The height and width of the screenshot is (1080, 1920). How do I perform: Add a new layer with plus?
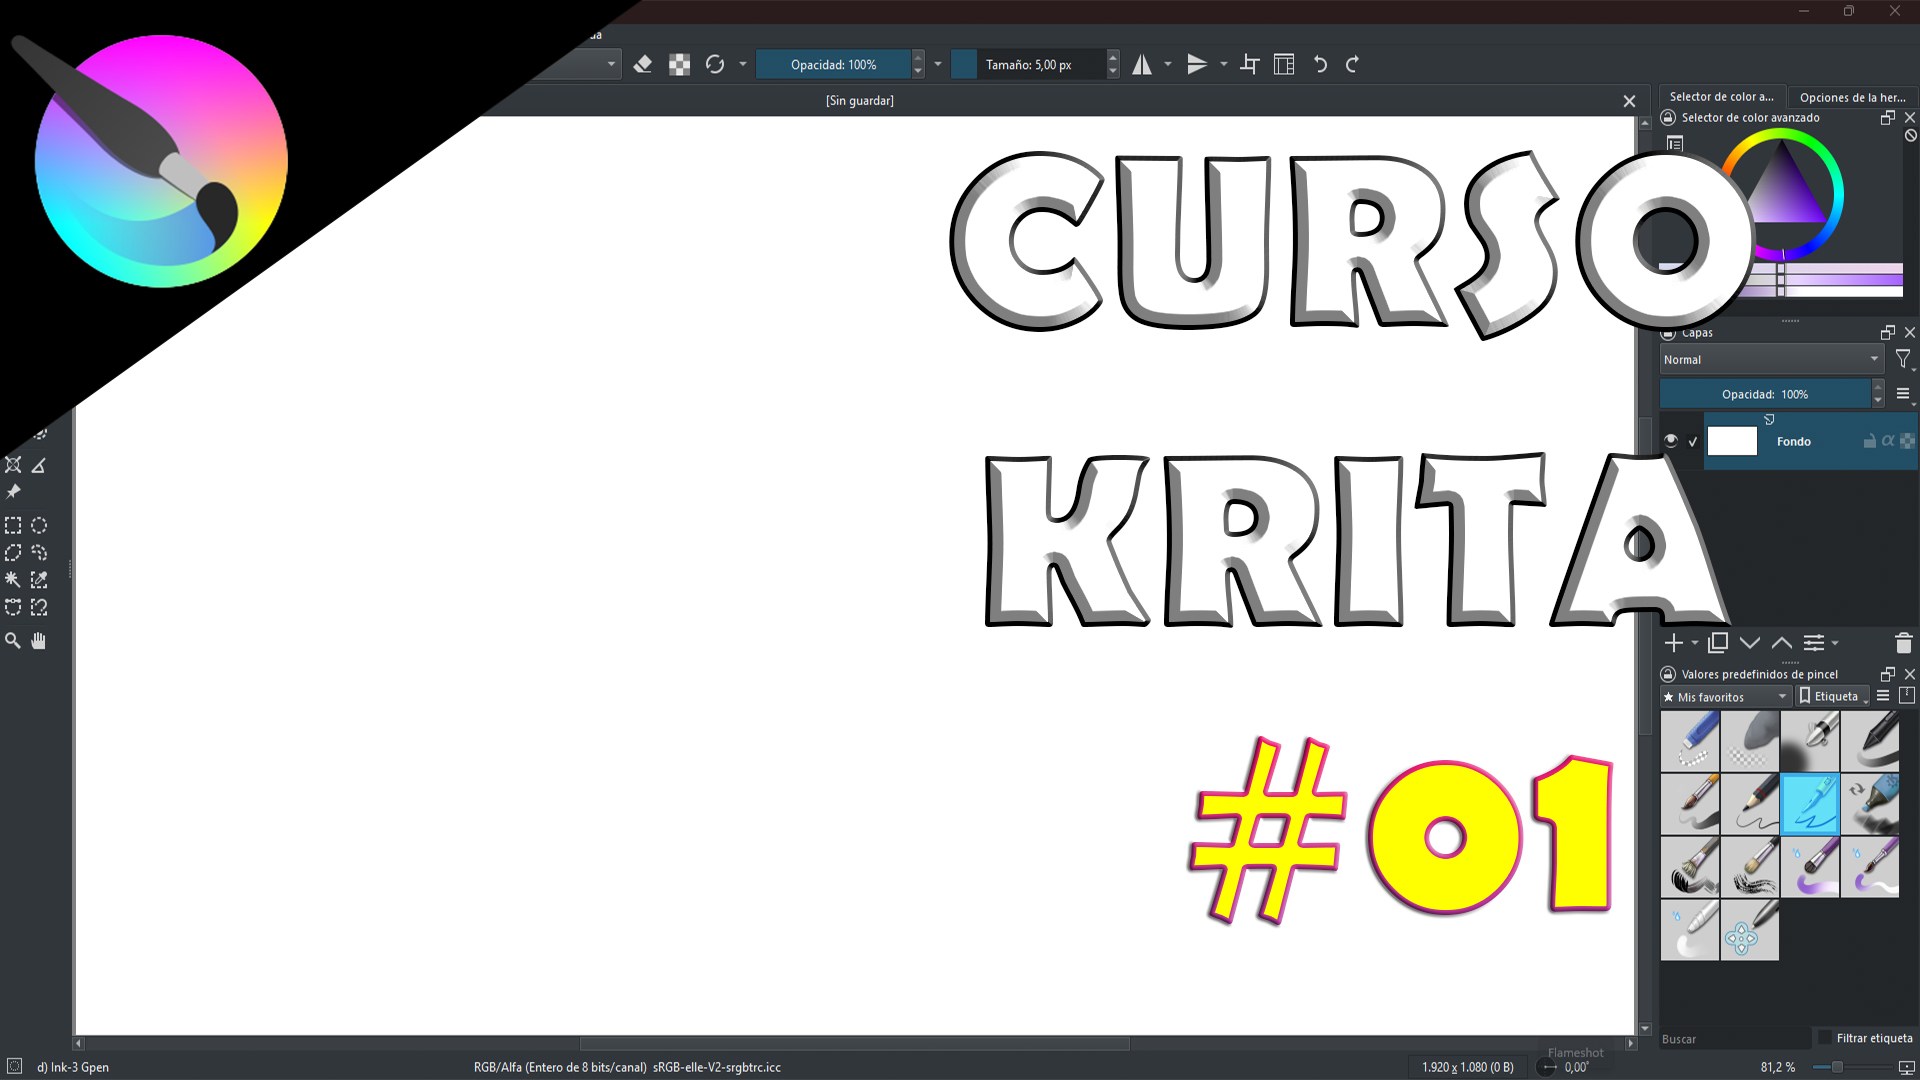click(1674, 643)
